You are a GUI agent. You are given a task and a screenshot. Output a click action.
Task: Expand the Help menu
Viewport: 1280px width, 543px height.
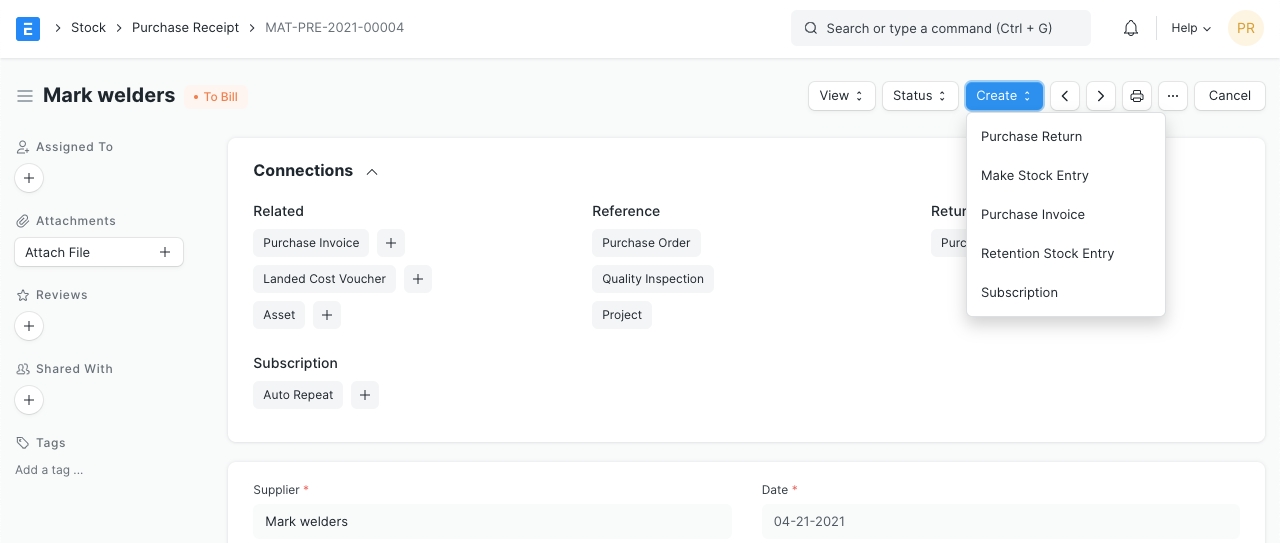pos(1190,28)
